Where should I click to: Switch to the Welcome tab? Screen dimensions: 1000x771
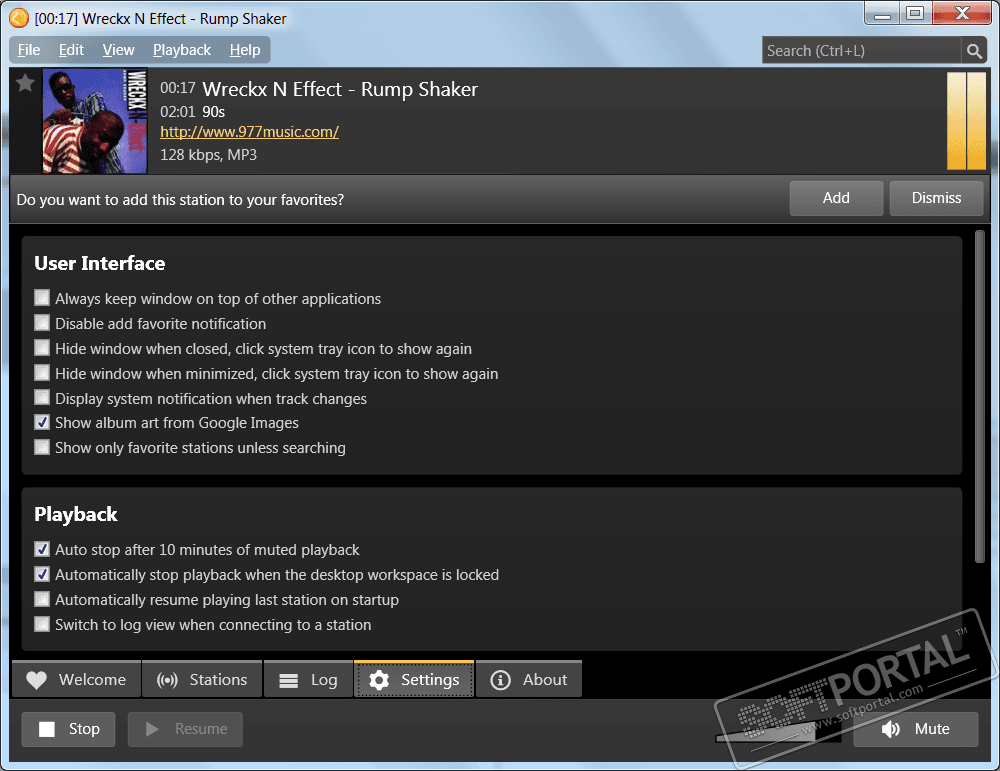[x=76, y=679]
